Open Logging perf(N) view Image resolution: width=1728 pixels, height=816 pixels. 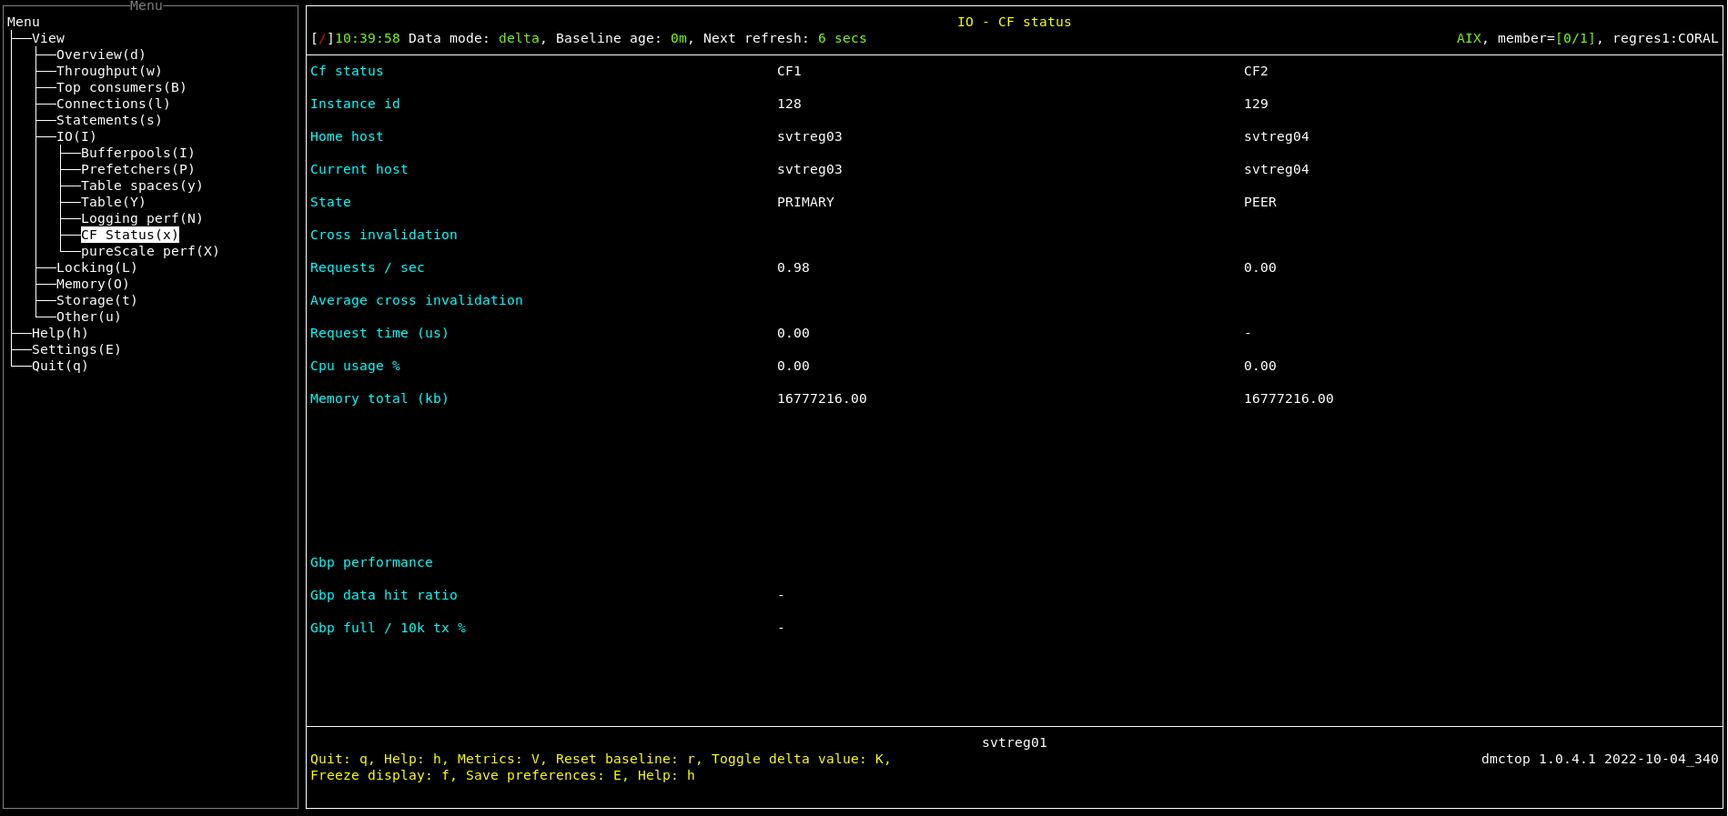142,218
